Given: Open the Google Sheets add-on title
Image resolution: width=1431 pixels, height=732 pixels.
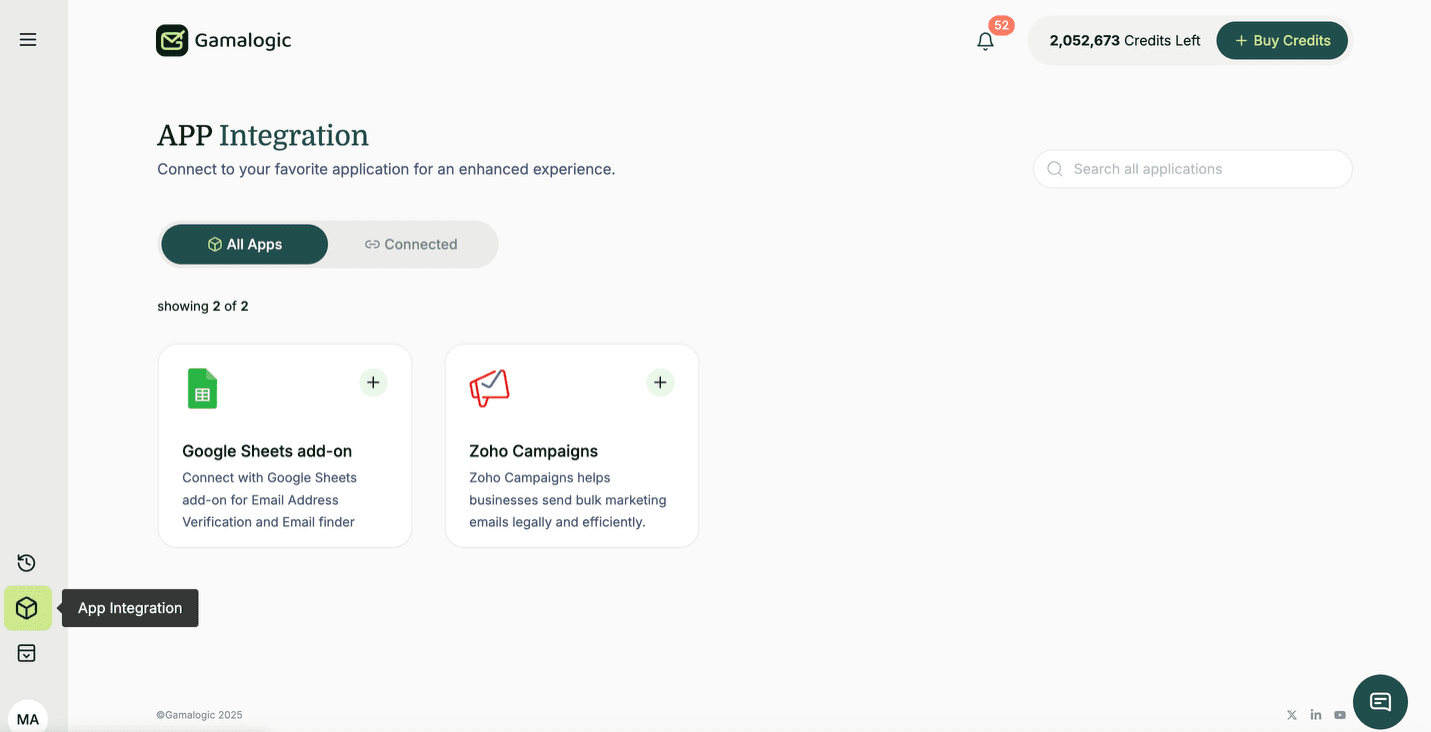Looking at the screenshot, I should click(x=267, y=451).
